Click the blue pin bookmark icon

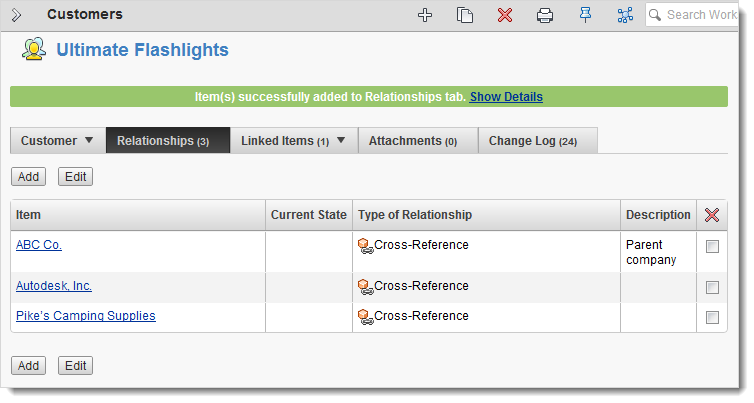coord(585,15)
